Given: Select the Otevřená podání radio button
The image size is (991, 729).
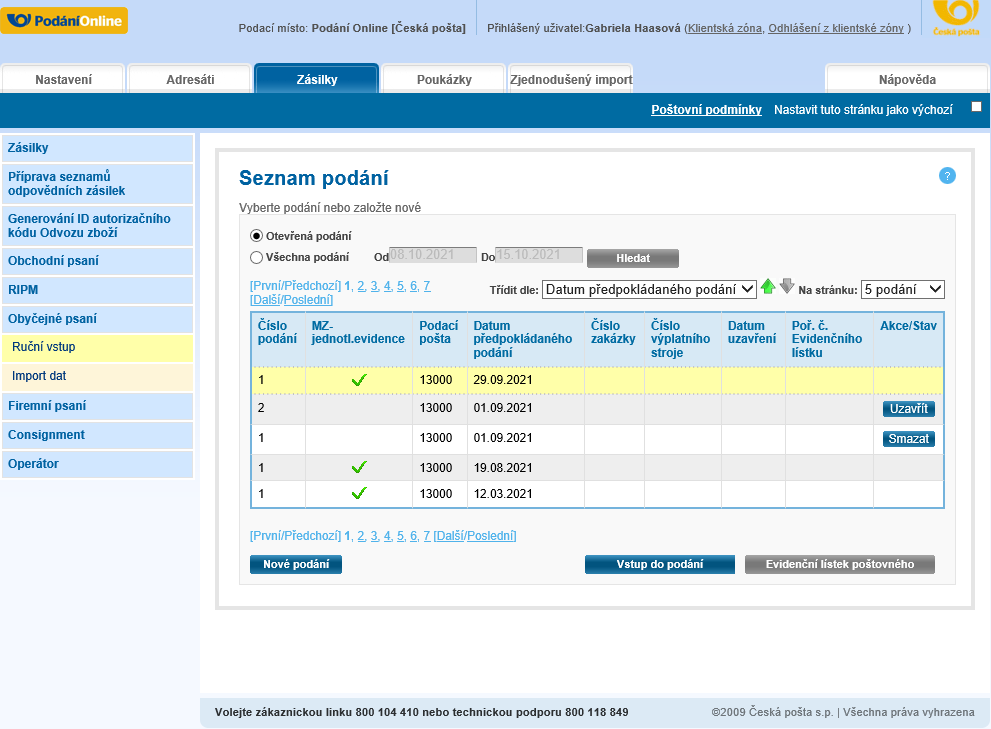Looking at the screenshot, I should (x=256, y=236).
